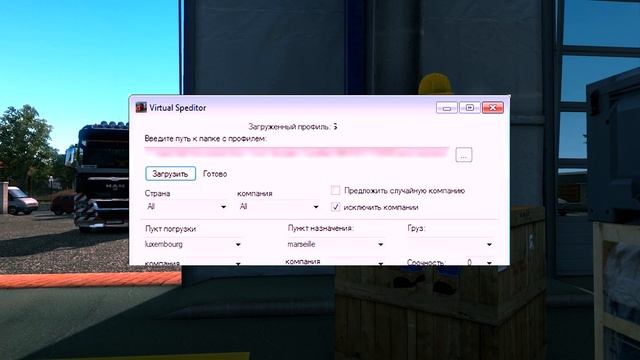This screenshot has height=360, width=640.
Task: Close the Virtual Speditor window
Action: click(493, 108)
